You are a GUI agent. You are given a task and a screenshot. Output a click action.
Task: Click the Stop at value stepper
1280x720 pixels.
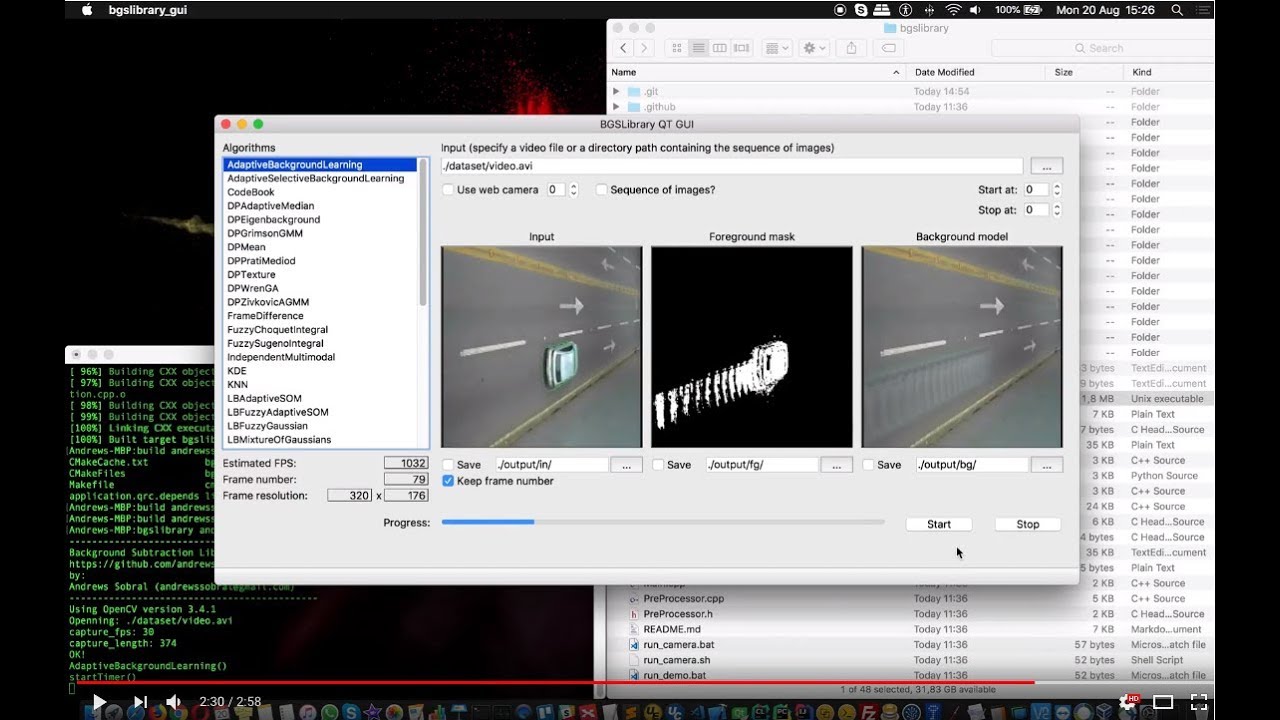pyautogui.click(x=1057, y=210)
